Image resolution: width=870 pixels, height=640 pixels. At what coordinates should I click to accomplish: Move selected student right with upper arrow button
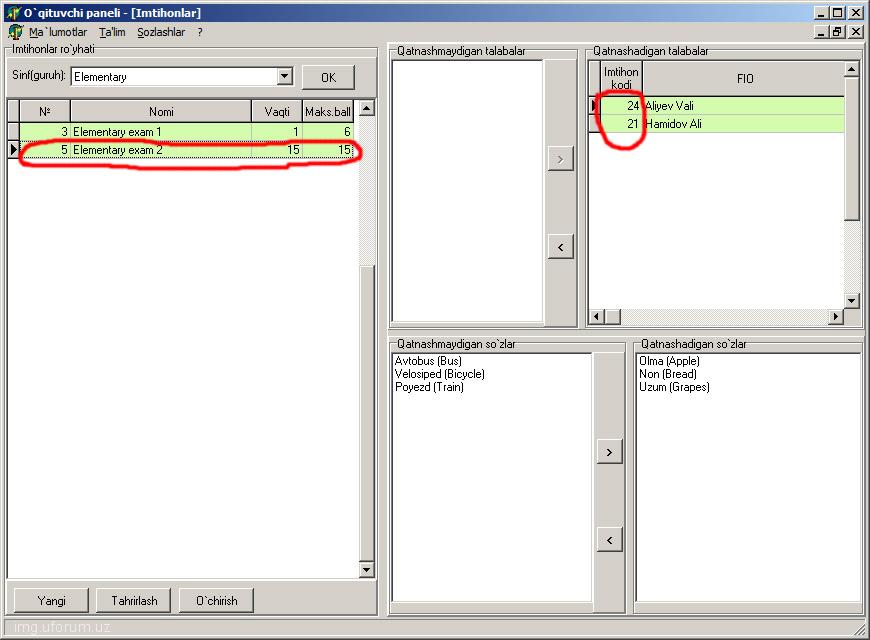[x=560, y=159]
